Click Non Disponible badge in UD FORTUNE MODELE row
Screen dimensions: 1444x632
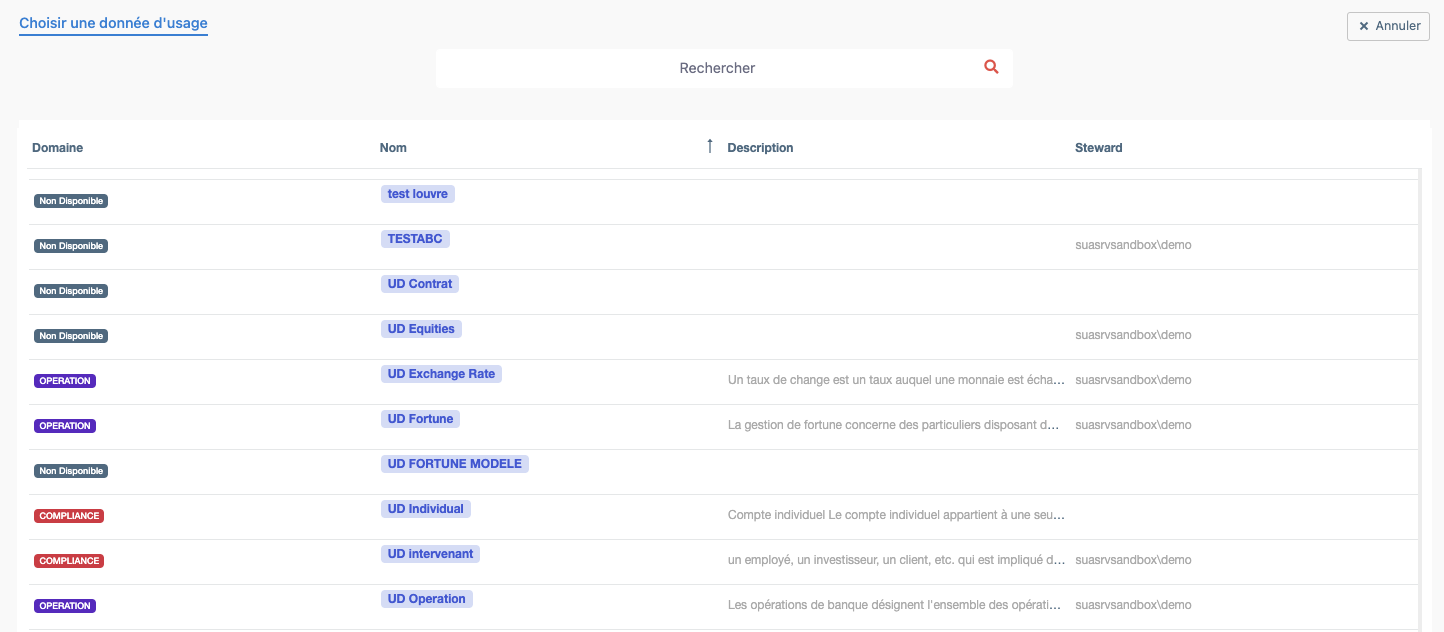(x=71, y=471)
